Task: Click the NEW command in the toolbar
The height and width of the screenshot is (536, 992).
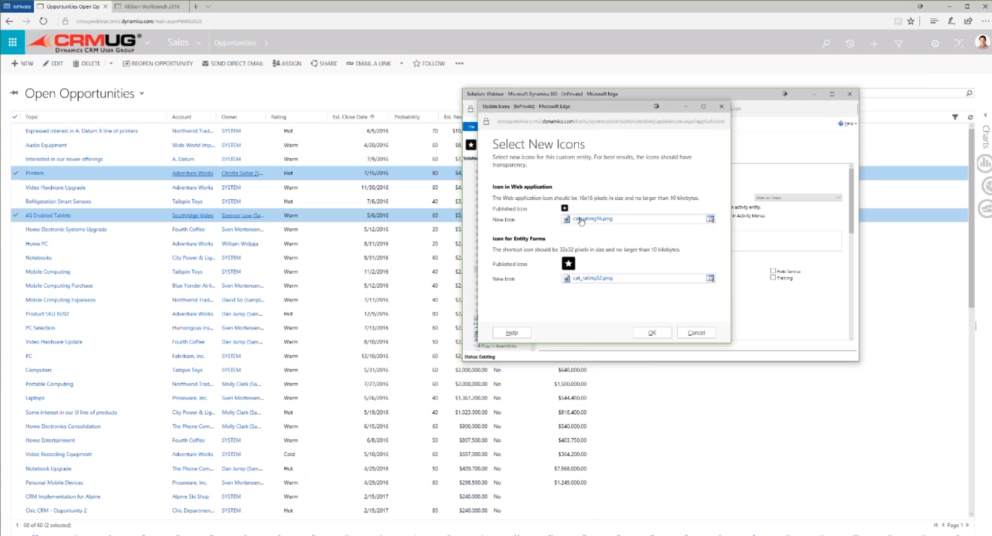Action: pos(22,63)
